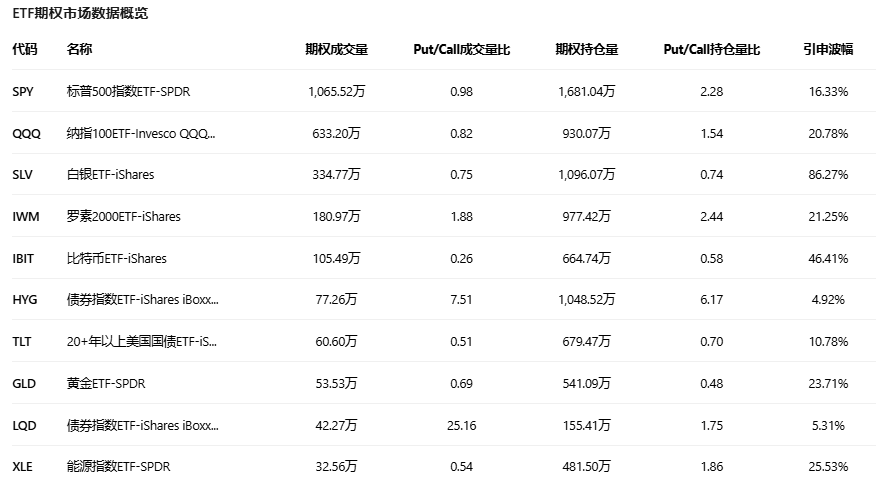
Task: Click the TLT ticker code
Action: [x=22, y=341]
